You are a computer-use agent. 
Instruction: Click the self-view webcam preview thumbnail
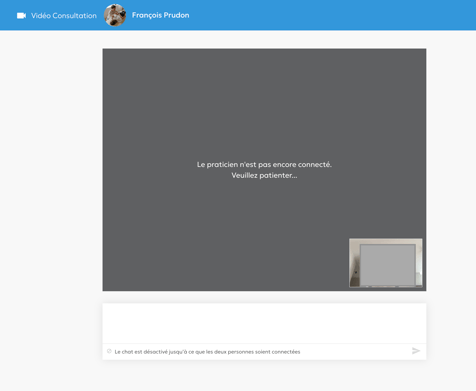click(386, 263)
